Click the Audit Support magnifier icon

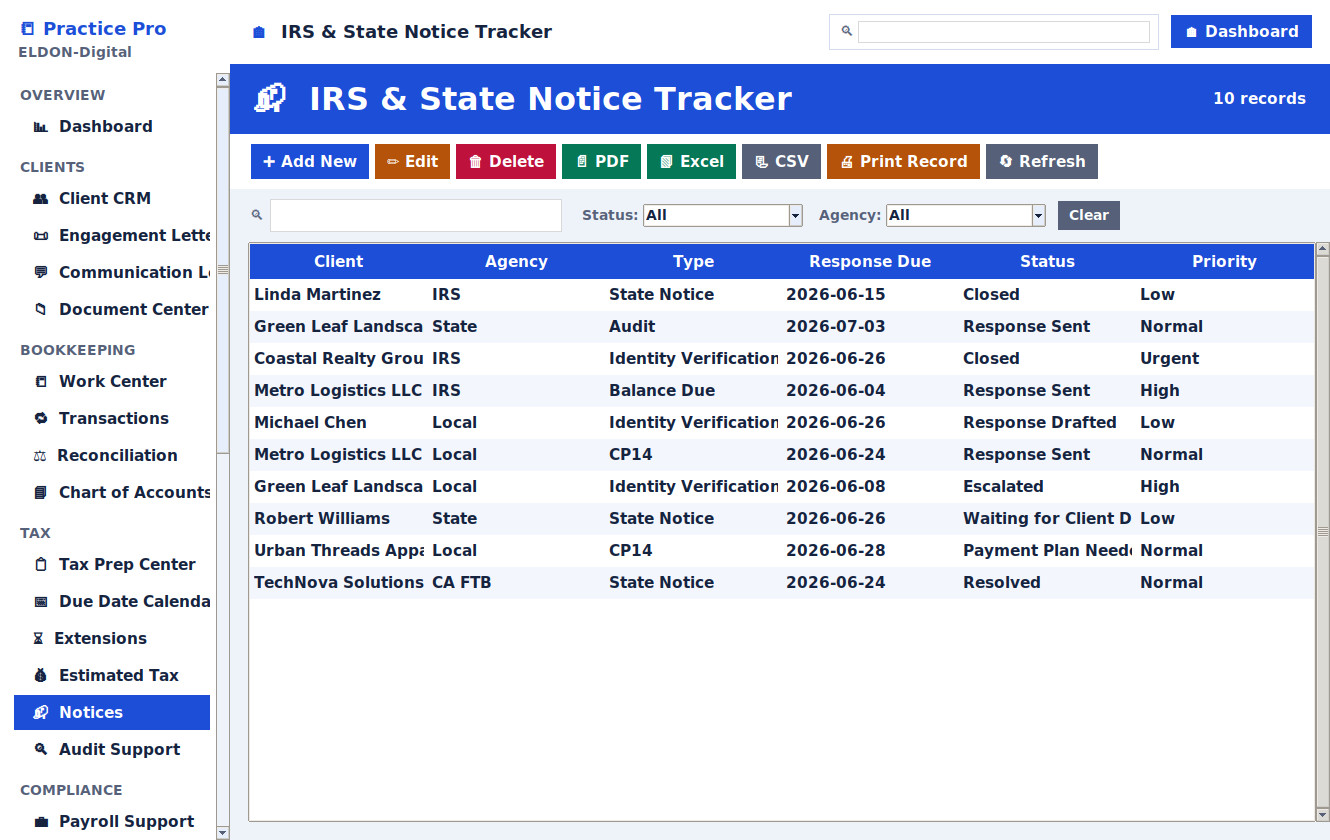pyautogui.click(x=41, y=750)
